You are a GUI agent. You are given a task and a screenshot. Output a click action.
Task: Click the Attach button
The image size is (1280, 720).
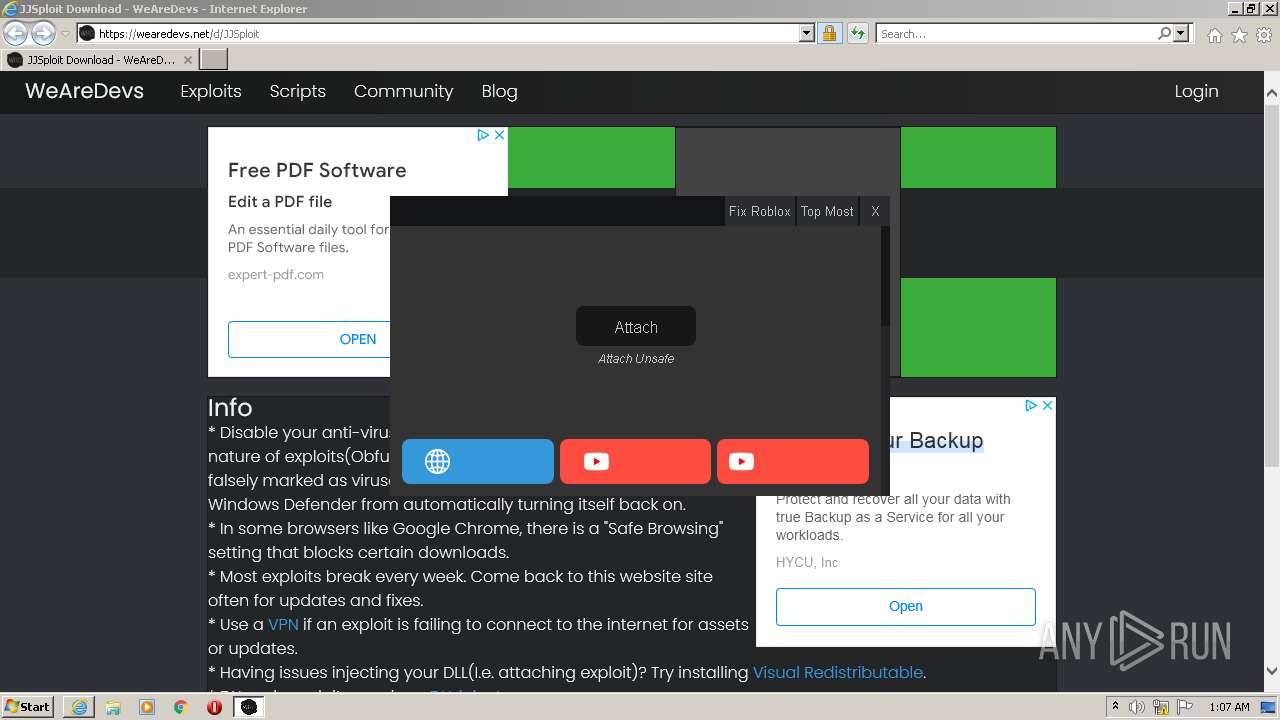pyautogui.click(x=636, y=327)
